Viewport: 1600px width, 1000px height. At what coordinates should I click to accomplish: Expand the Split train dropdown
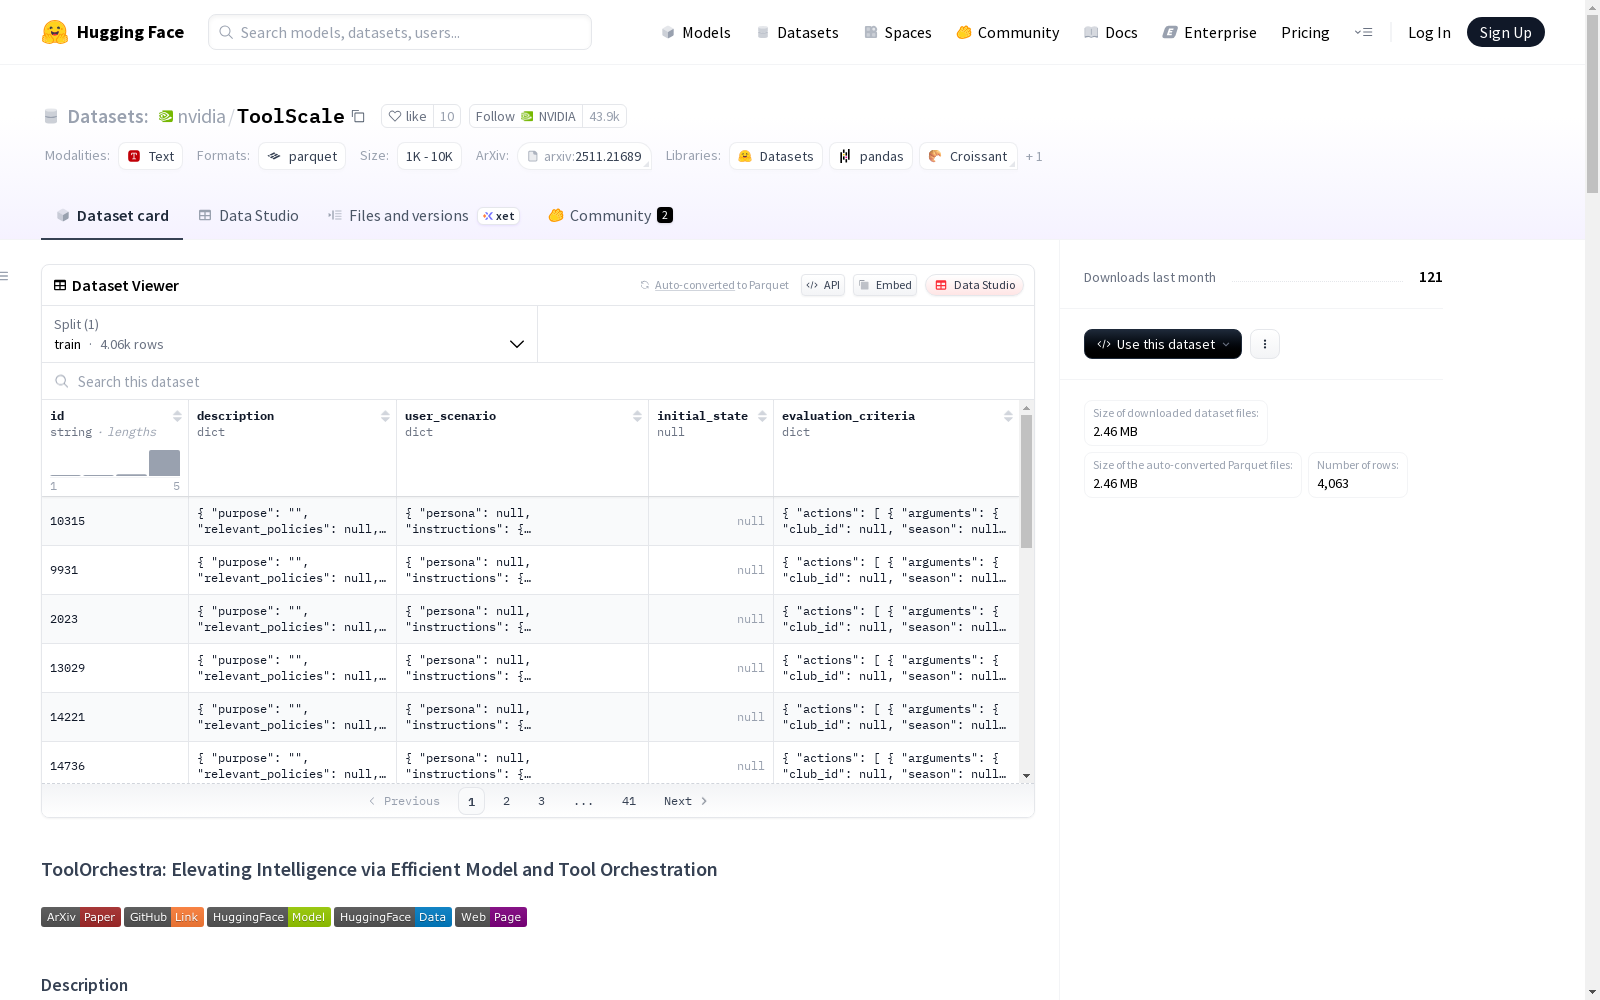tap(289, 334)
